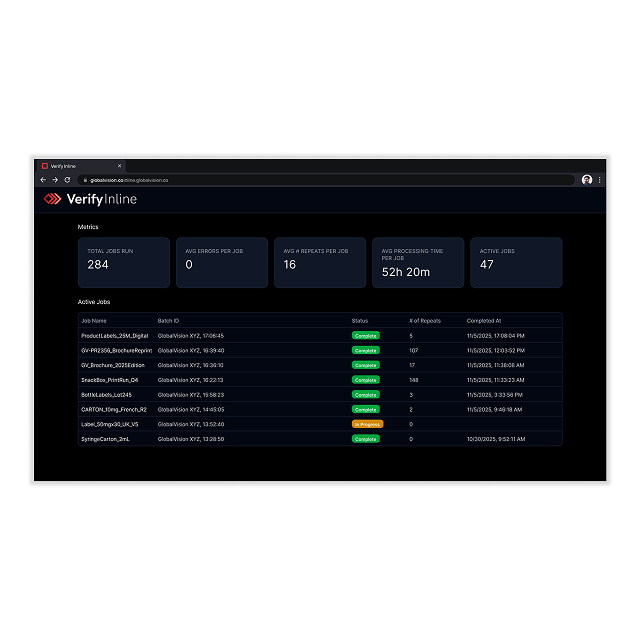Click Complete badge for ProductLabels_25M_Digital

click(366, 336)
